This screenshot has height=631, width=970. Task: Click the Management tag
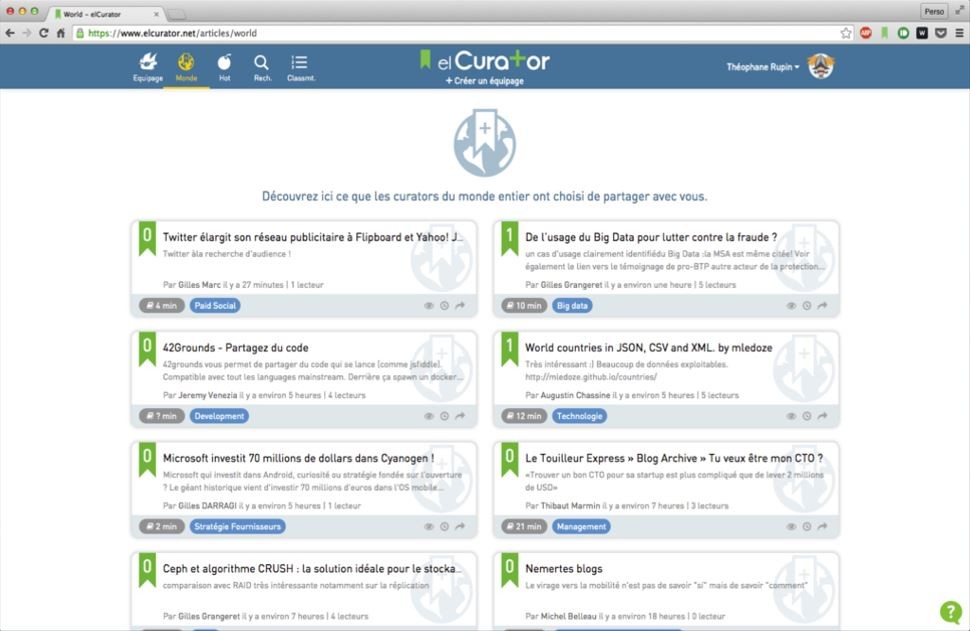pyautogui.click(x=582, y=526)
